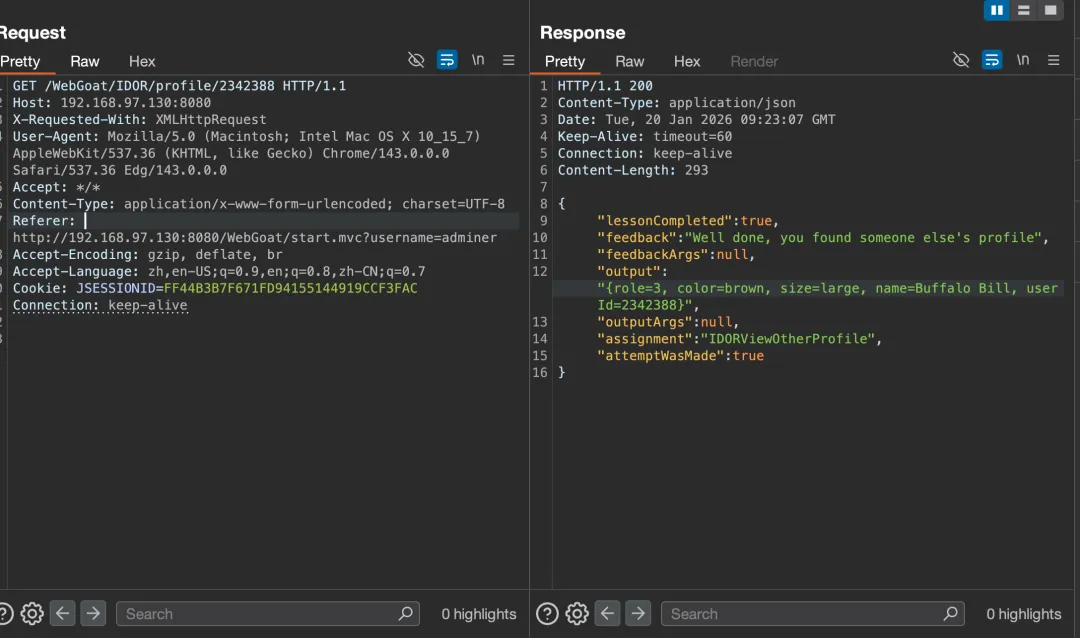Screen dimensions: 1080x638
Task: Click HTTP/1.1 200 status line
Action: point(605,86)
